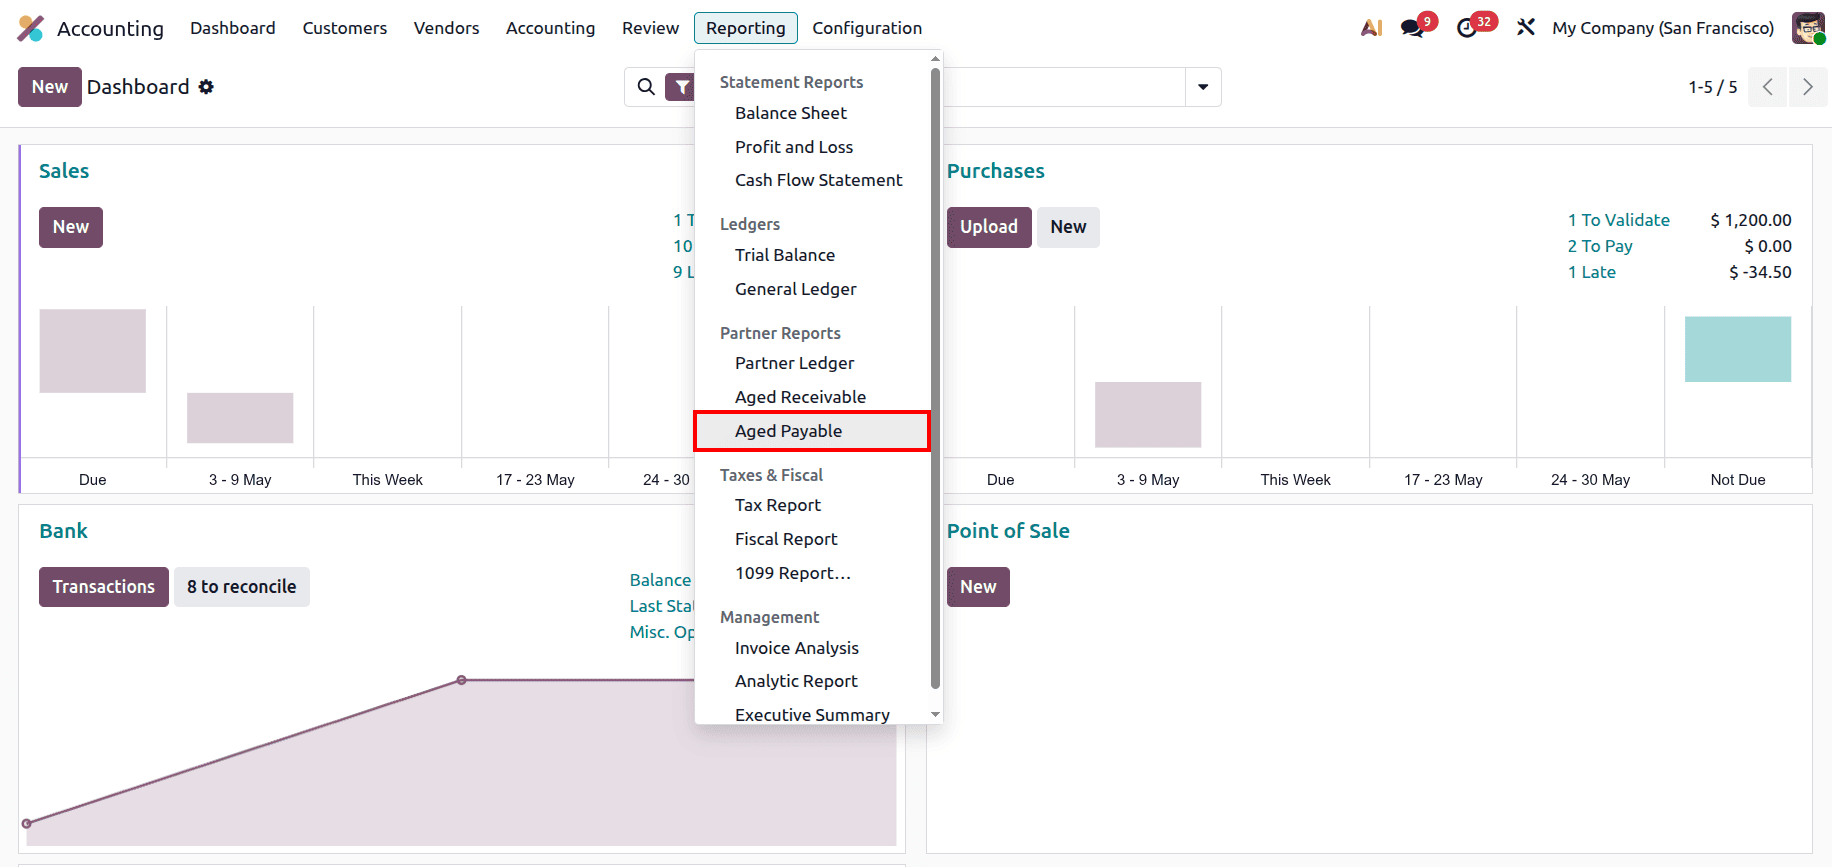Click New in the Sales card
This screenshot has height=867, width=1832.
(x=71, y=227)
